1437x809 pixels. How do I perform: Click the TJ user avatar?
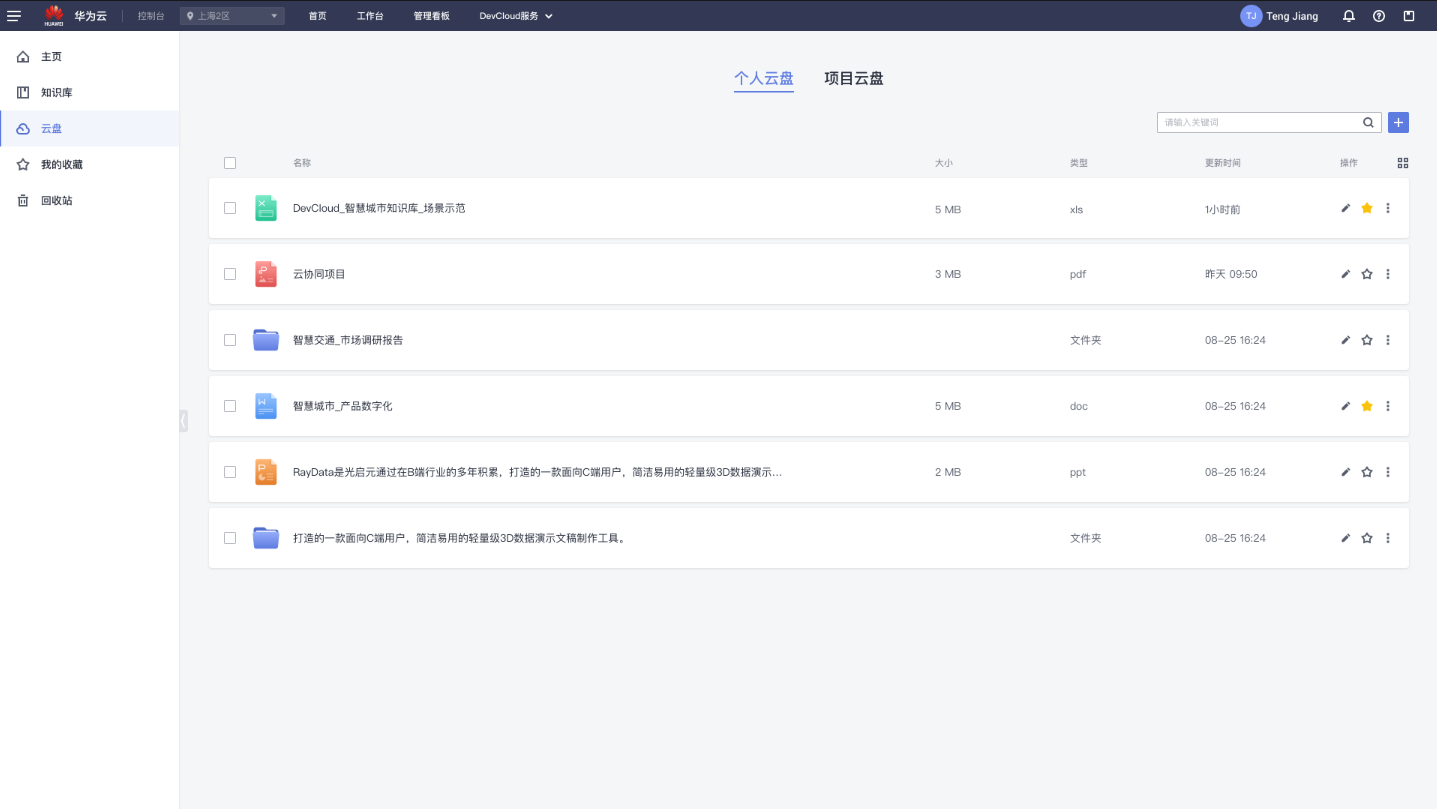tap(1251, 16)
